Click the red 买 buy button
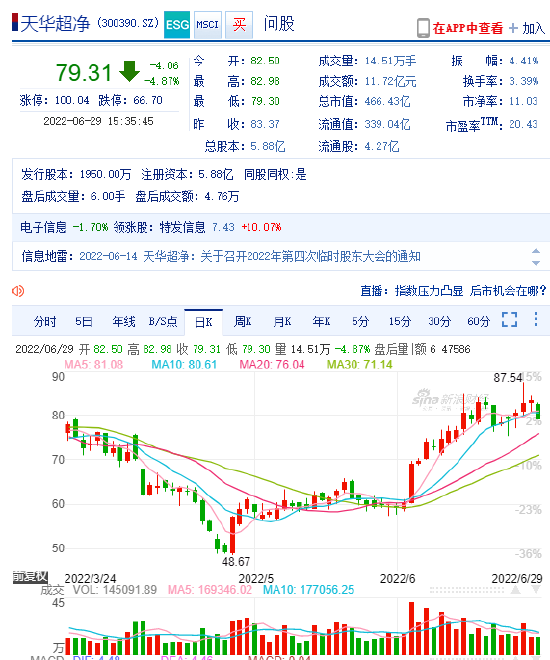Viewport: 550px width, 660px height. pos(239,25)
